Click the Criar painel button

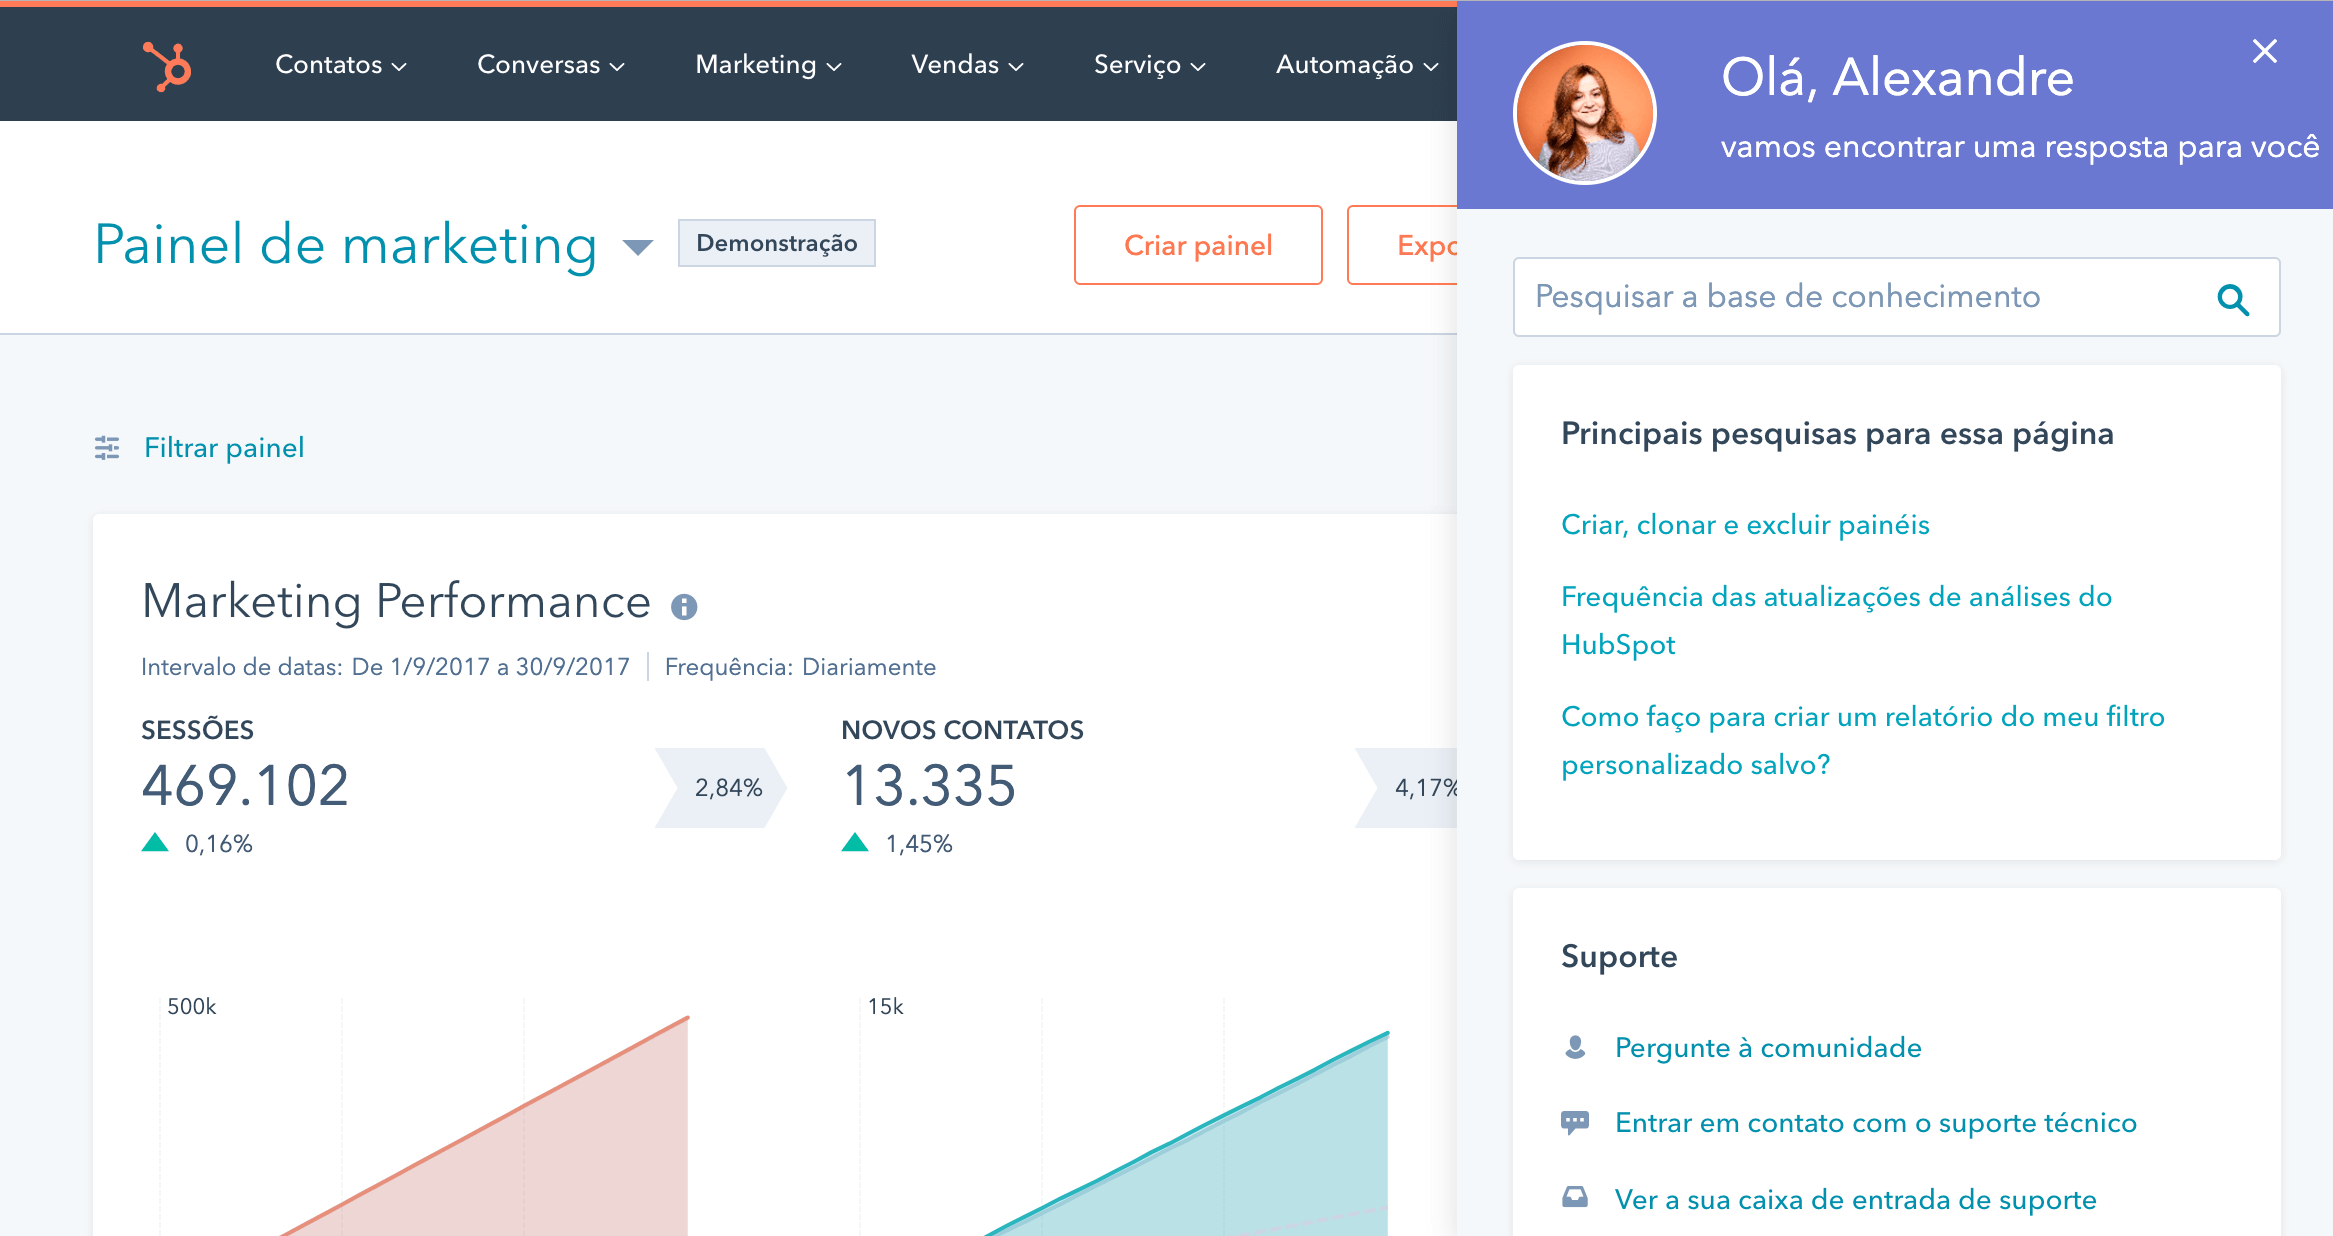point(1197,245)
